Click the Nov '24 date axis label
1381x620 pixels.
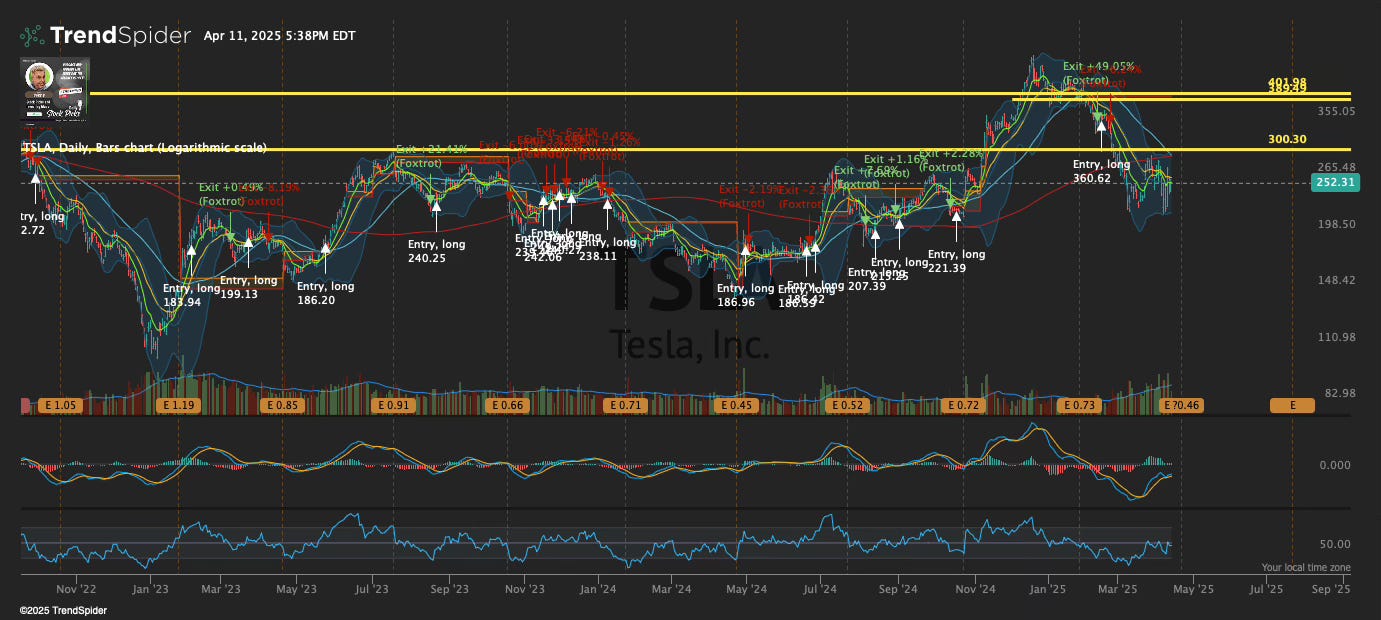coord(974,590)
